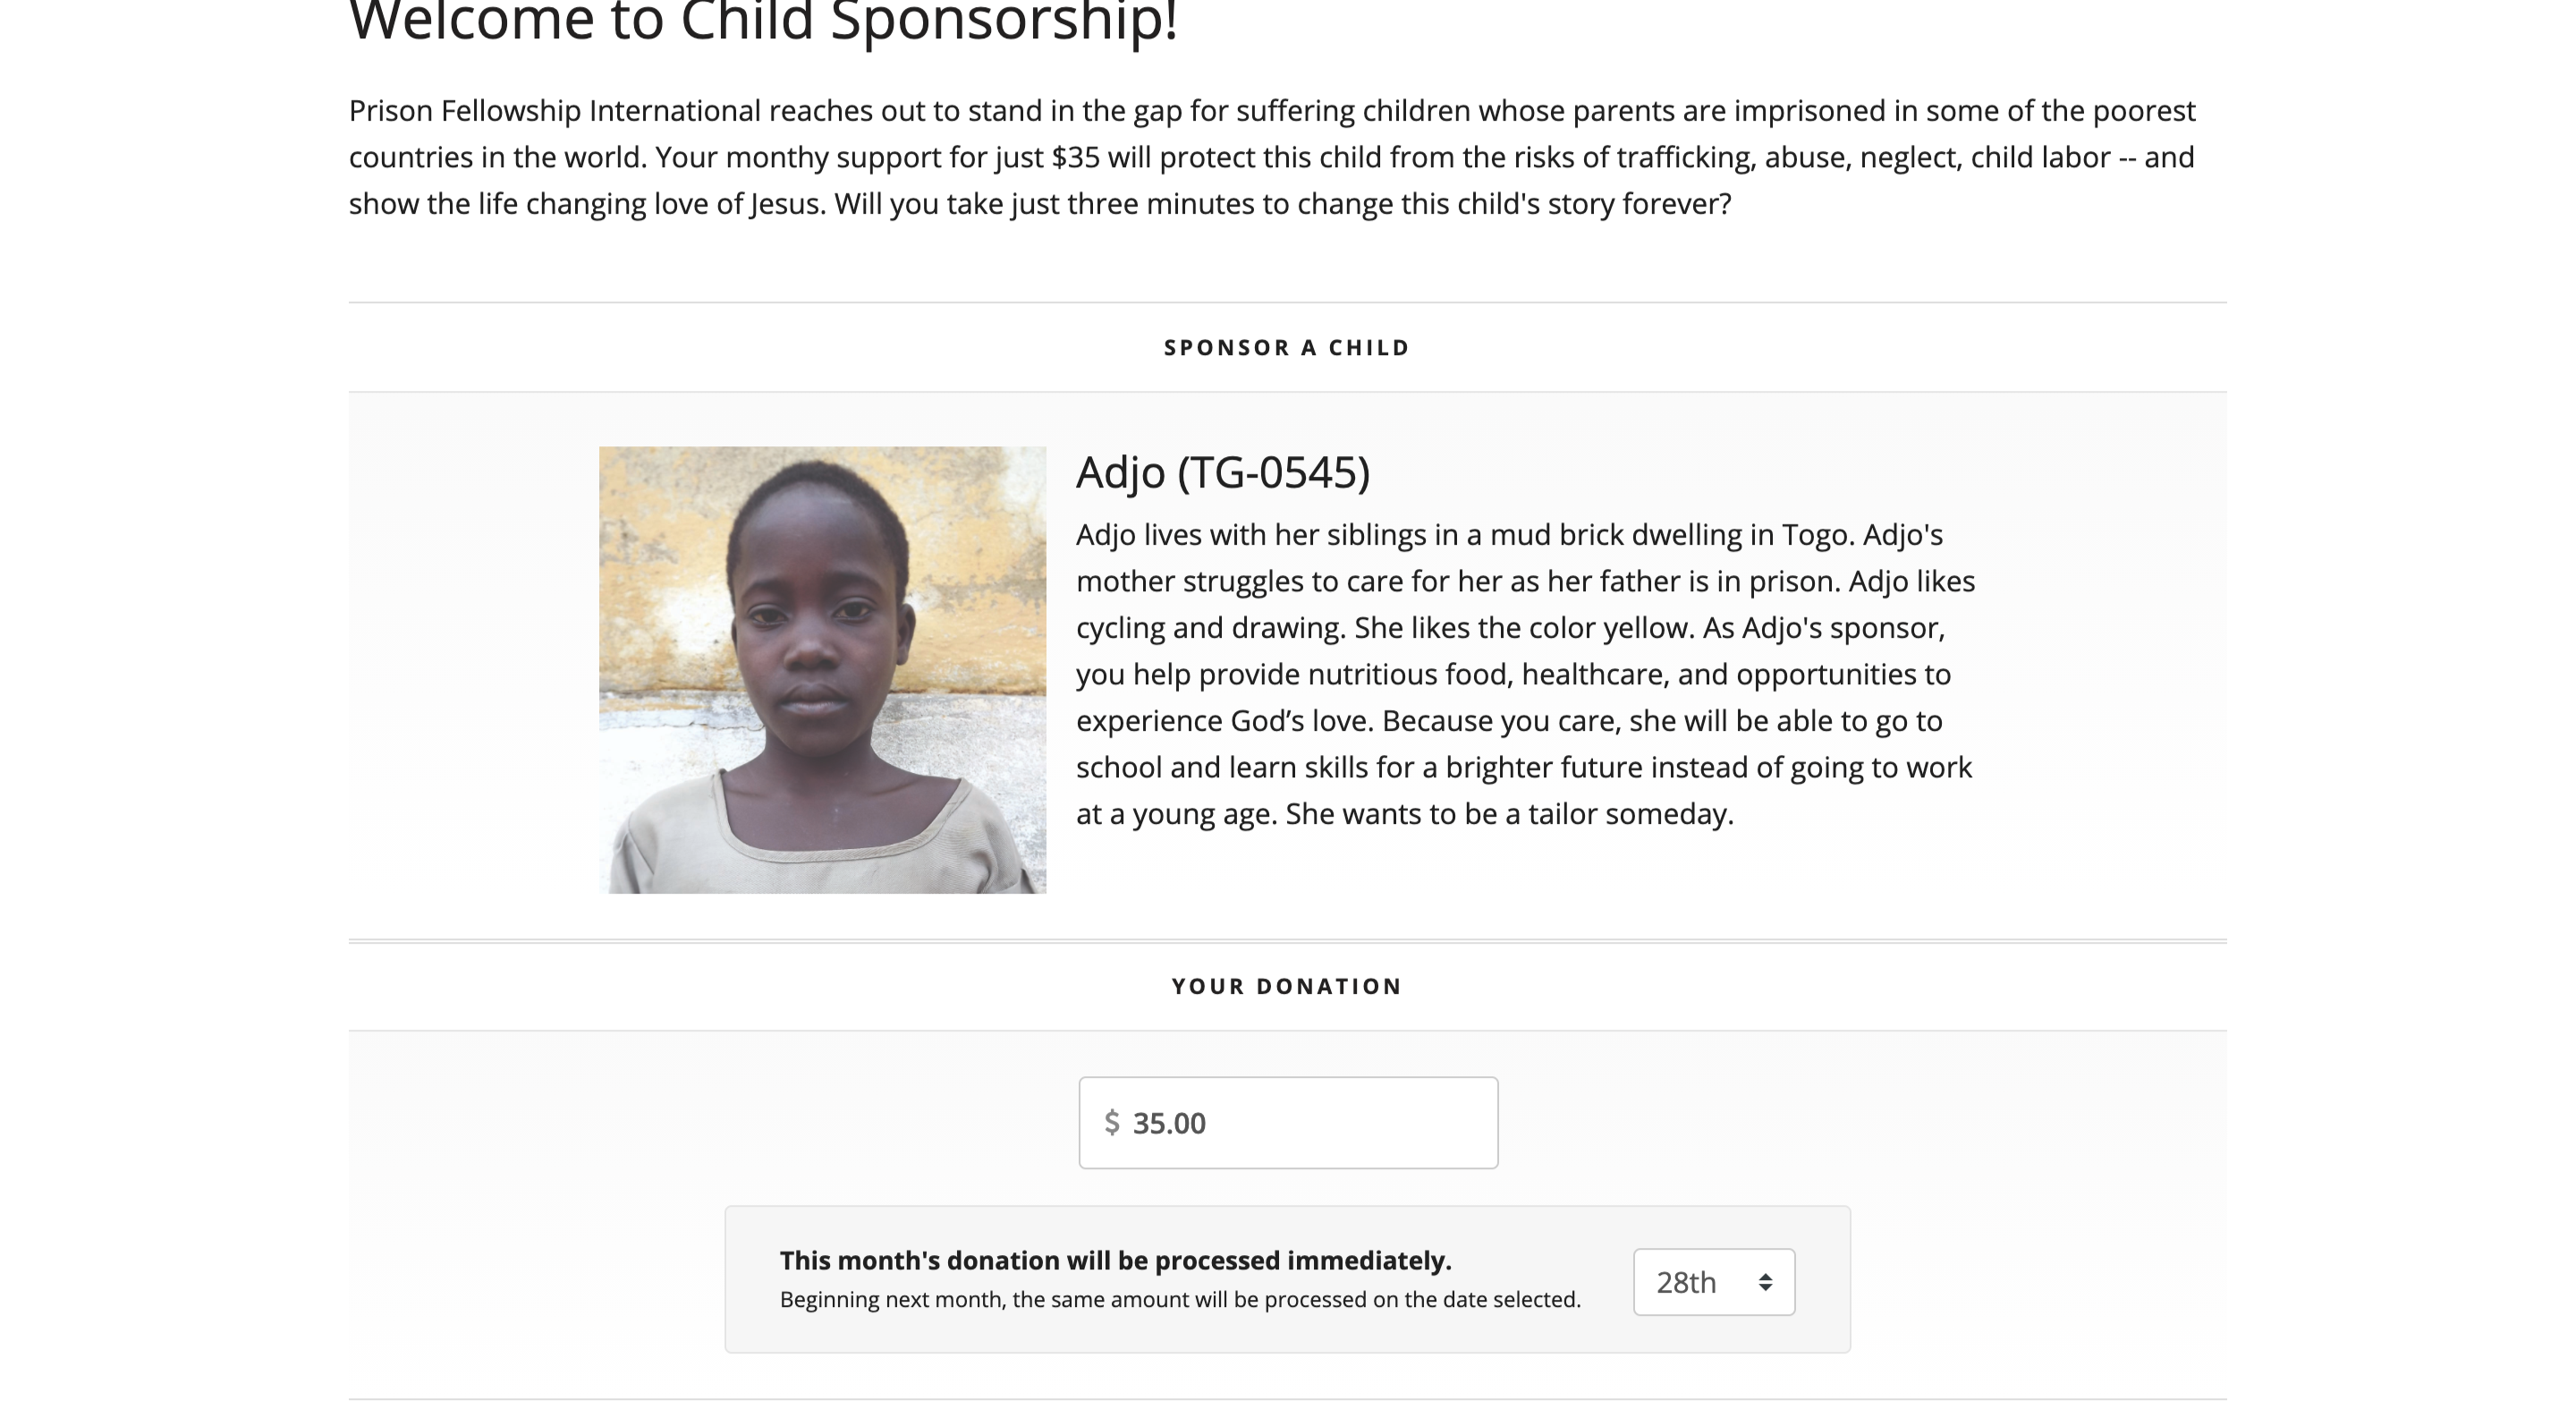Image resolution: width=2576 pixels, height=1401 pixels.
Task: Click the bold 'processed immediately' notice
Action: (x=1115, y=1260)
